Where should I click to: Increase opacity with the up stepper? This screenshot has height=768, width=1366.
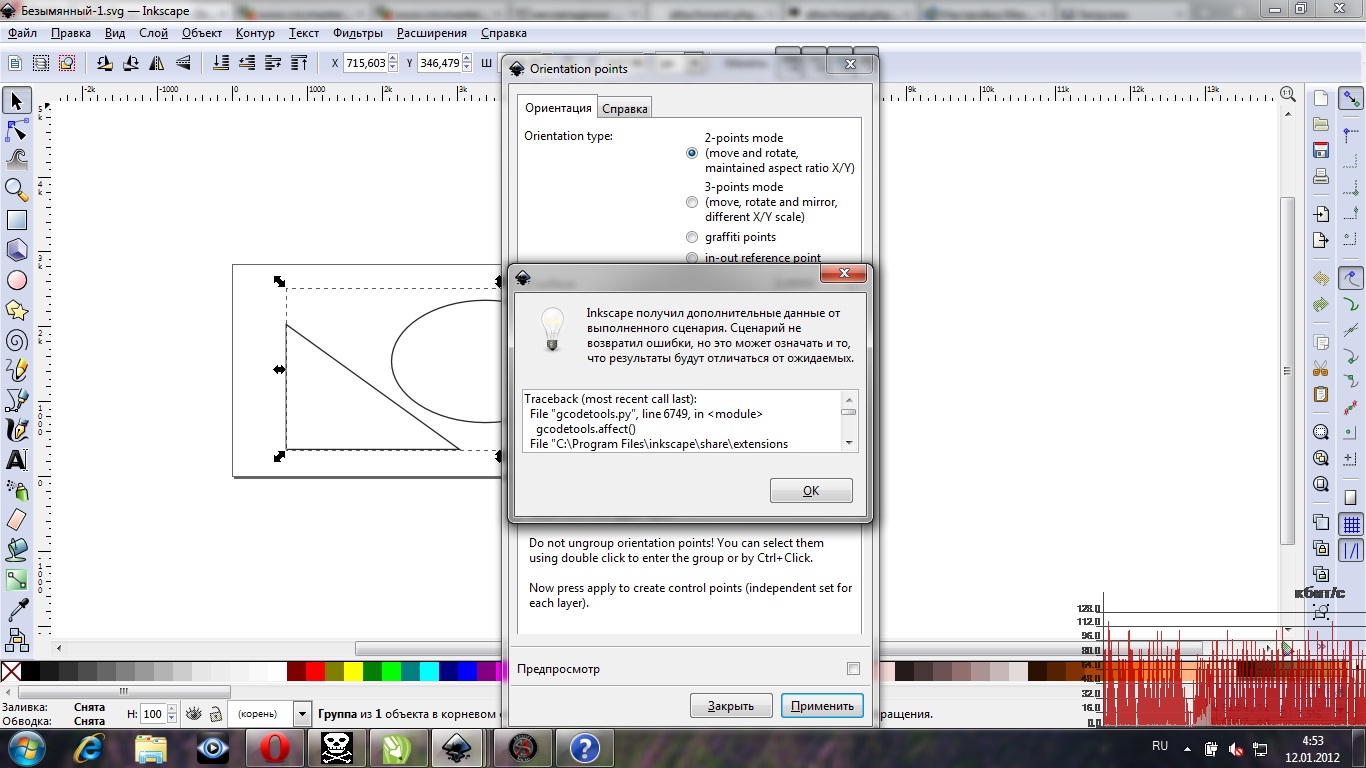172,710
